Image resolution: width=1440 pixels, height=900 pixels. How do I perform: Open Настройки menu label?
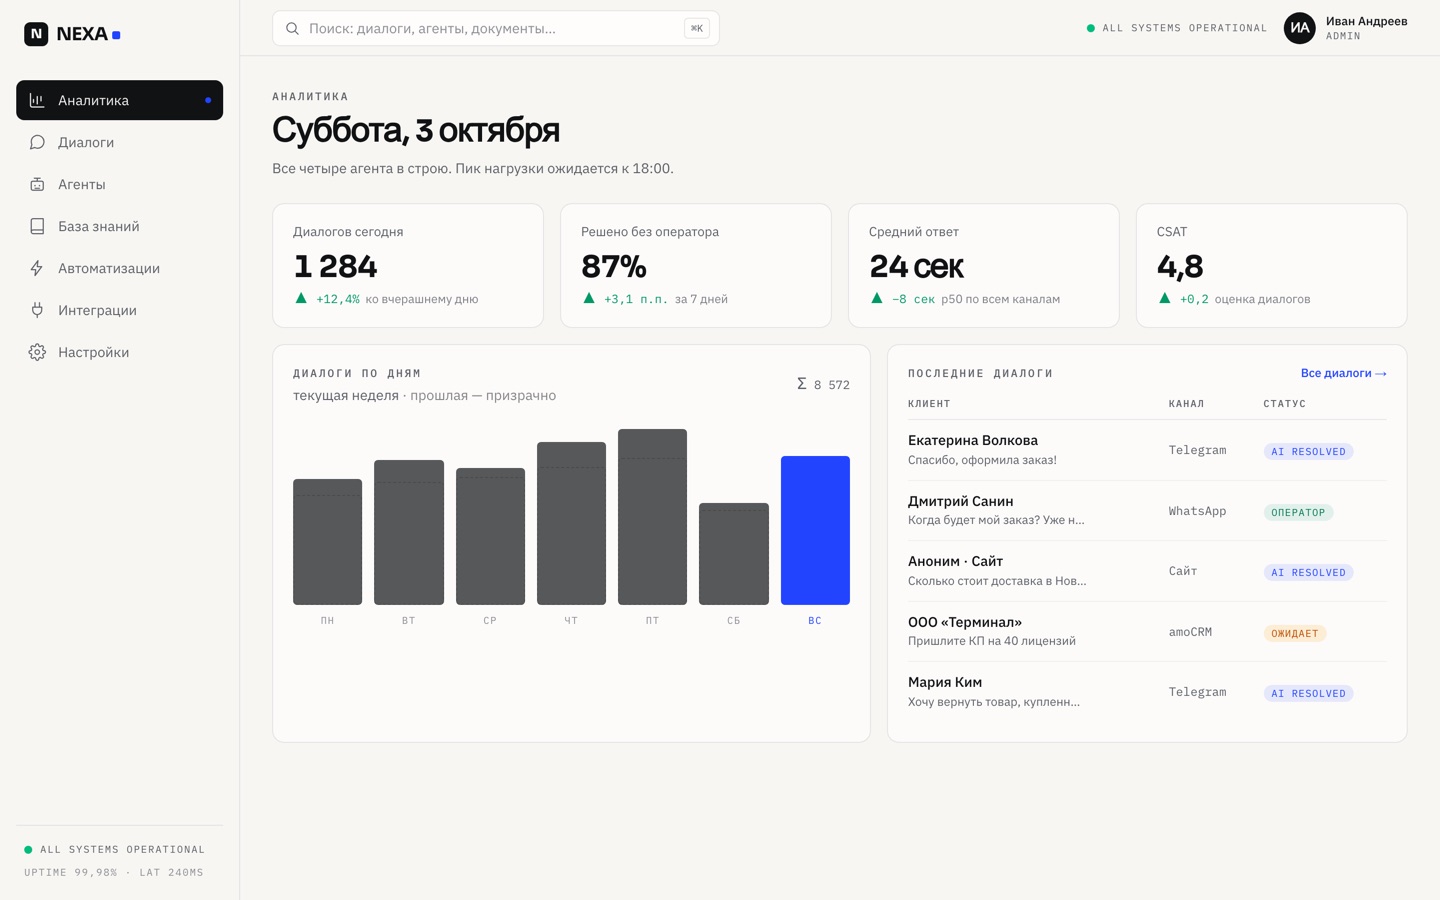coord(93,352)
